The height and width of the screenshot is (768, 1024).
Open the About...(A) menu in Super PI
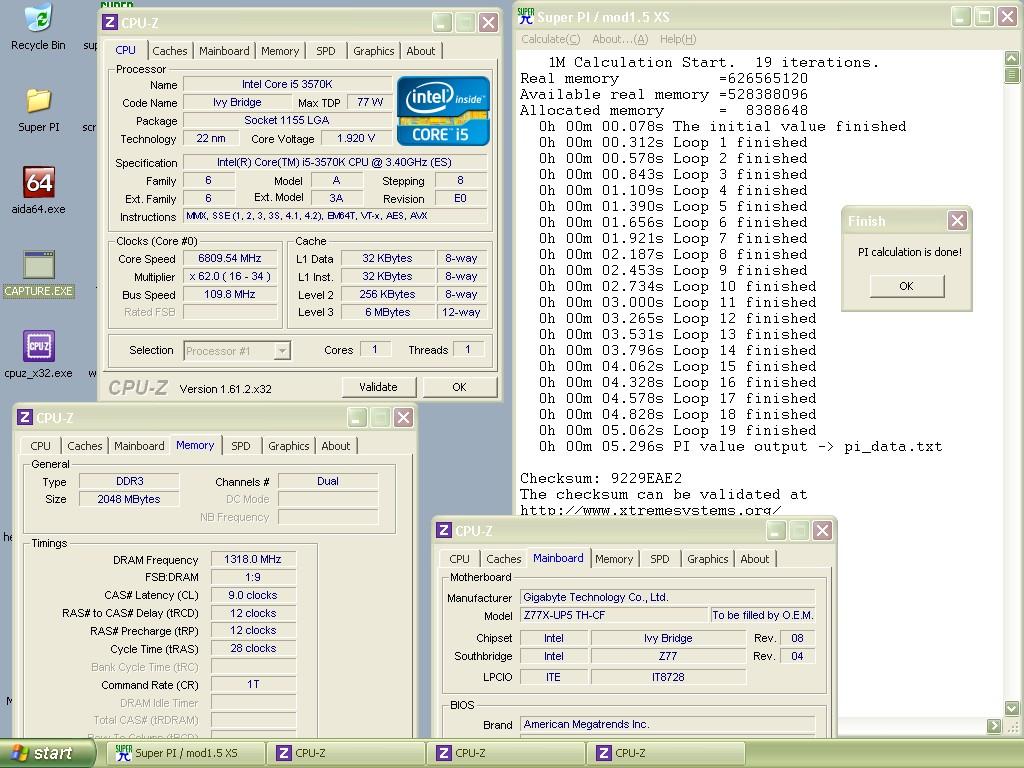point(620,39)
